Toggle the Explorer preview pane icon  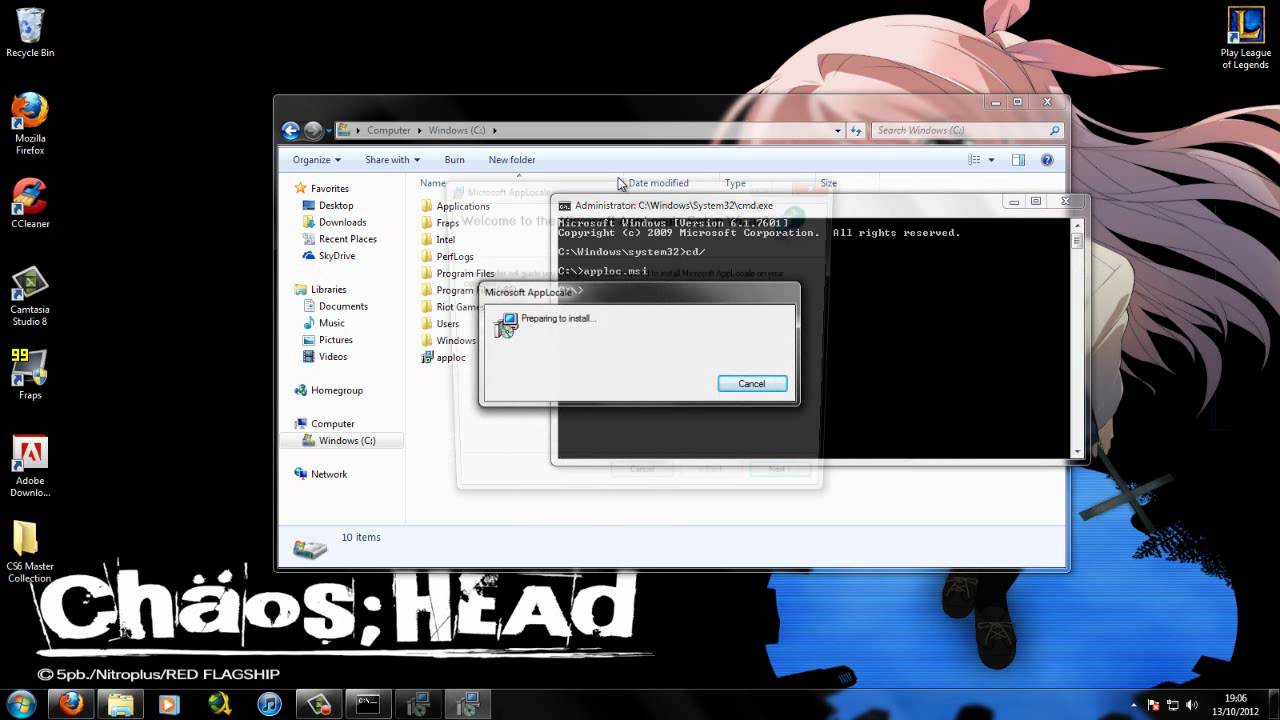pos(1018,160)
